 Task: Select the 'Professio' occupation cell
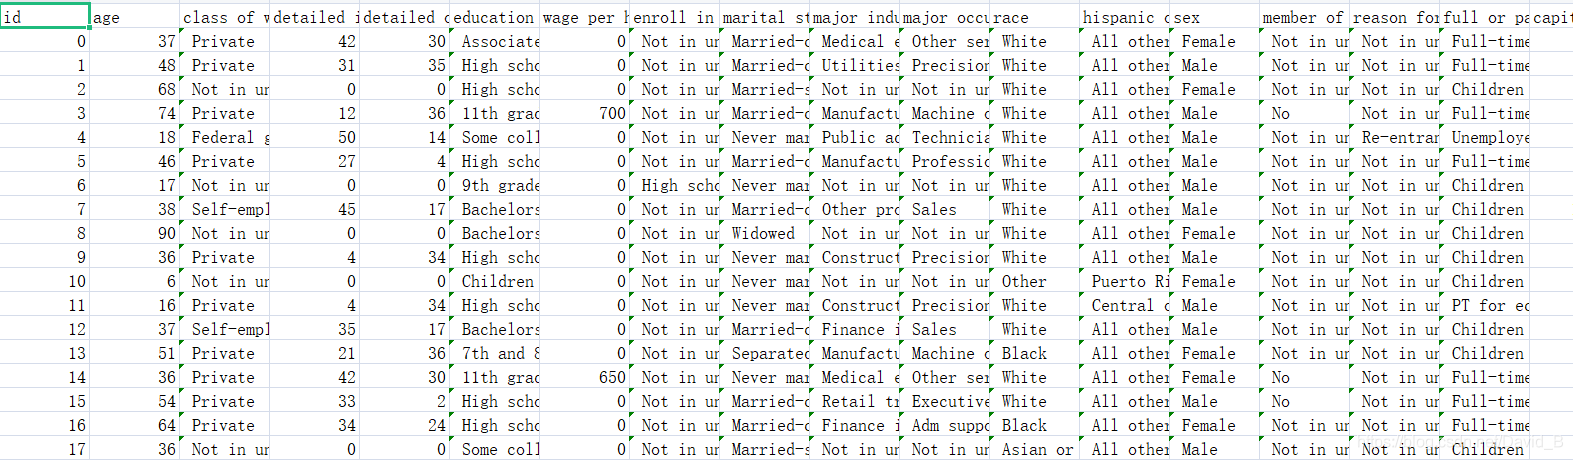tap(945, 161)
